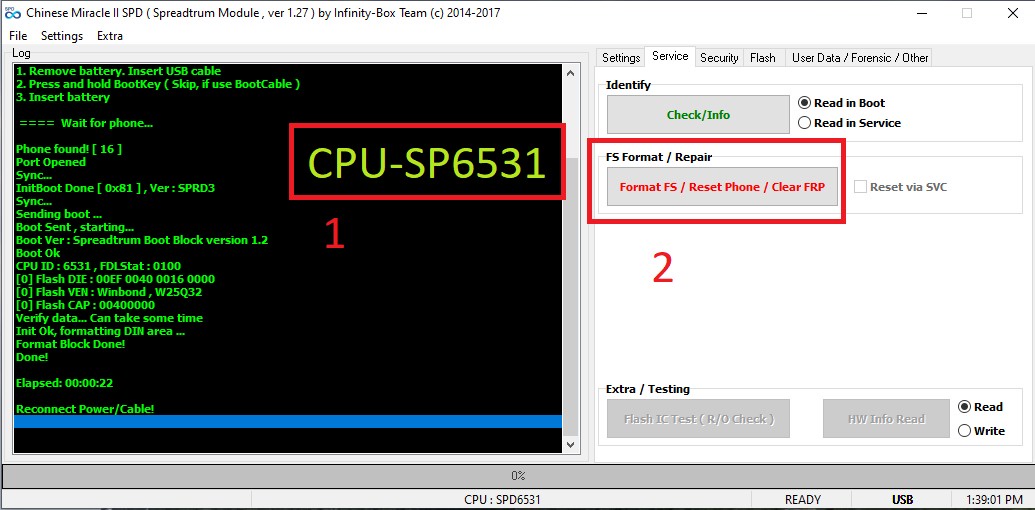Click the '[0] Flash CAP : 00400000' line
1035x510 pixels.
click(x=85, y=305)
